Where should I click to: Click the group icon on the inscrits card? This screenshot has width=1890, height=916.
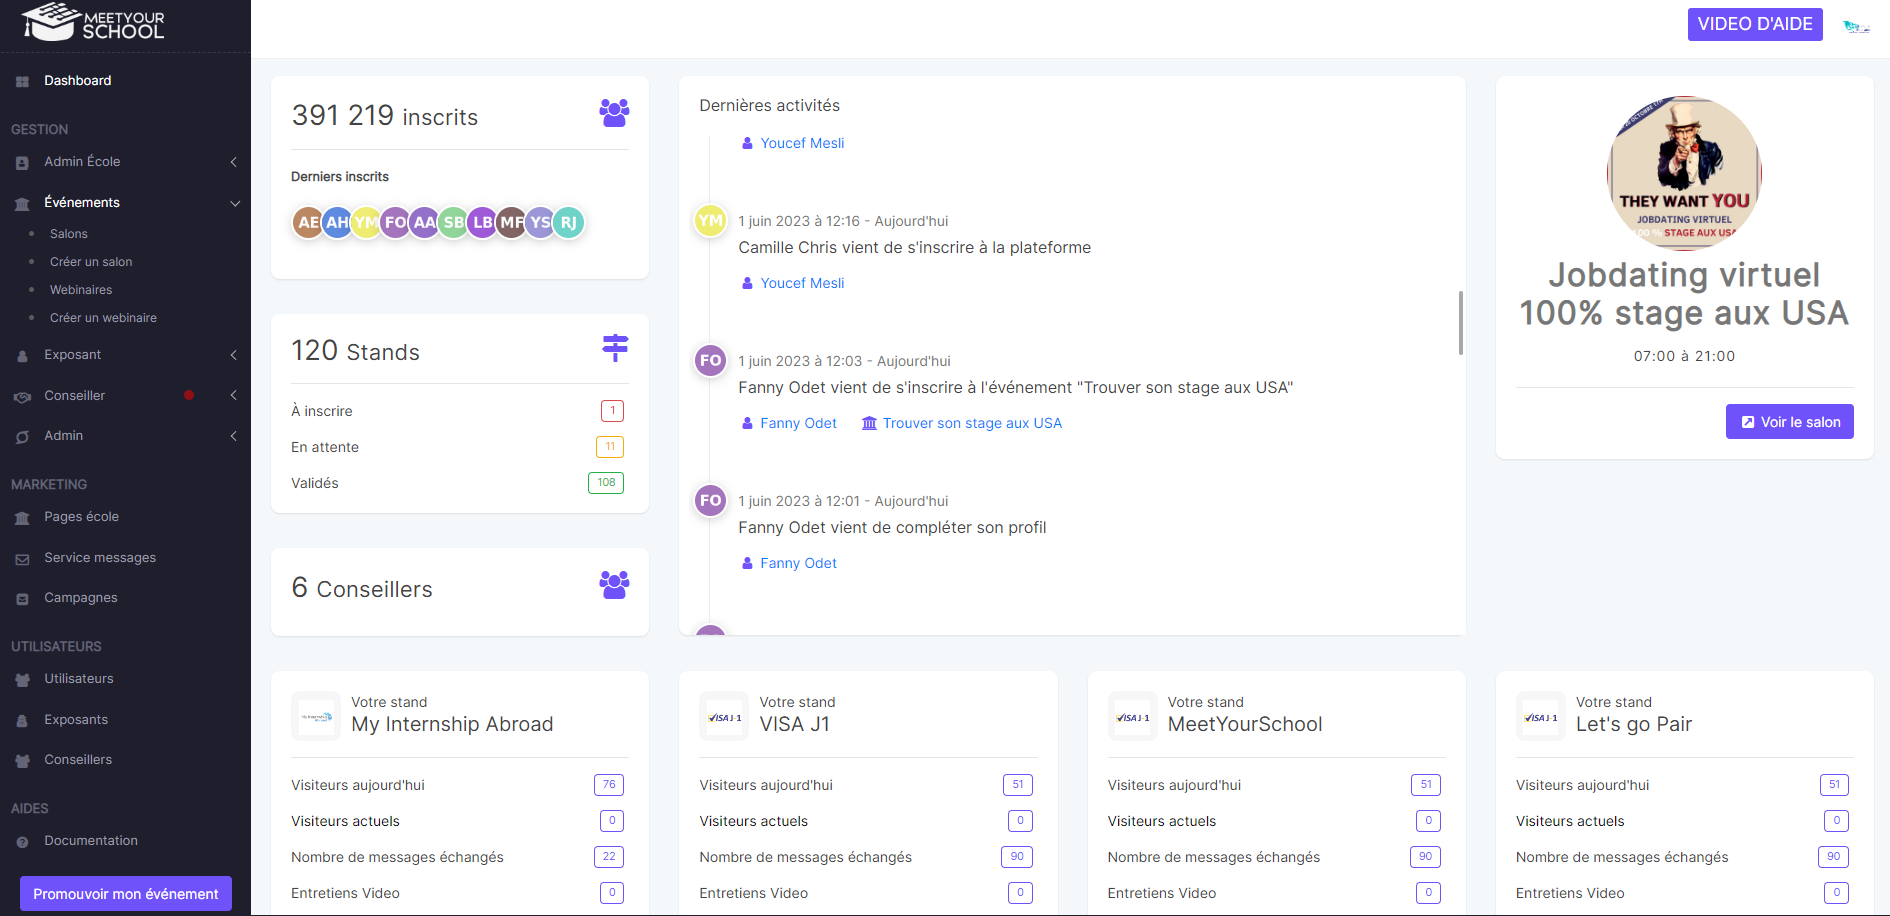(x=614, y=113)
